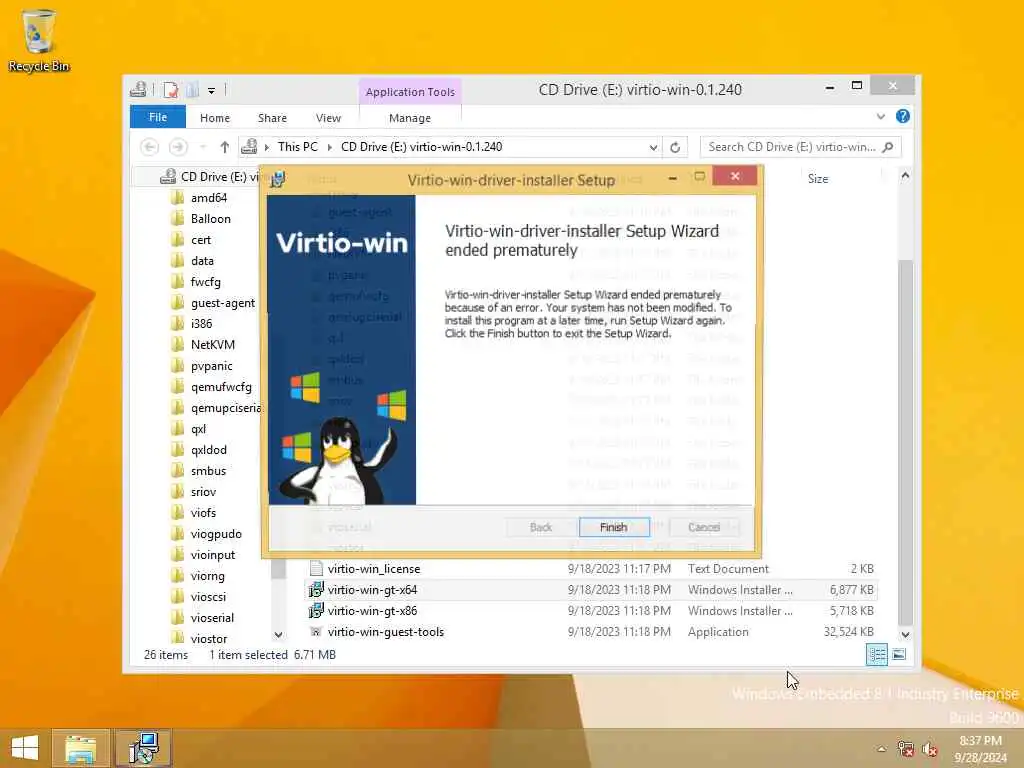This screenshot has height=768, width=1024.
Task: Open Explorer Help icon
Action: tap(903, 116)
